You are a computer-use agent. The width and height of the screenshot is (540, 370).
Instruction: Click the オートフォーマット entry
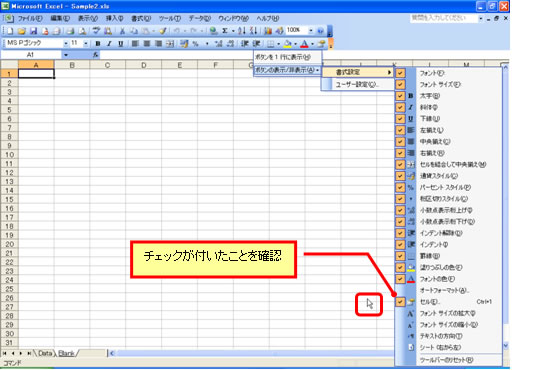tap(448, 290)
